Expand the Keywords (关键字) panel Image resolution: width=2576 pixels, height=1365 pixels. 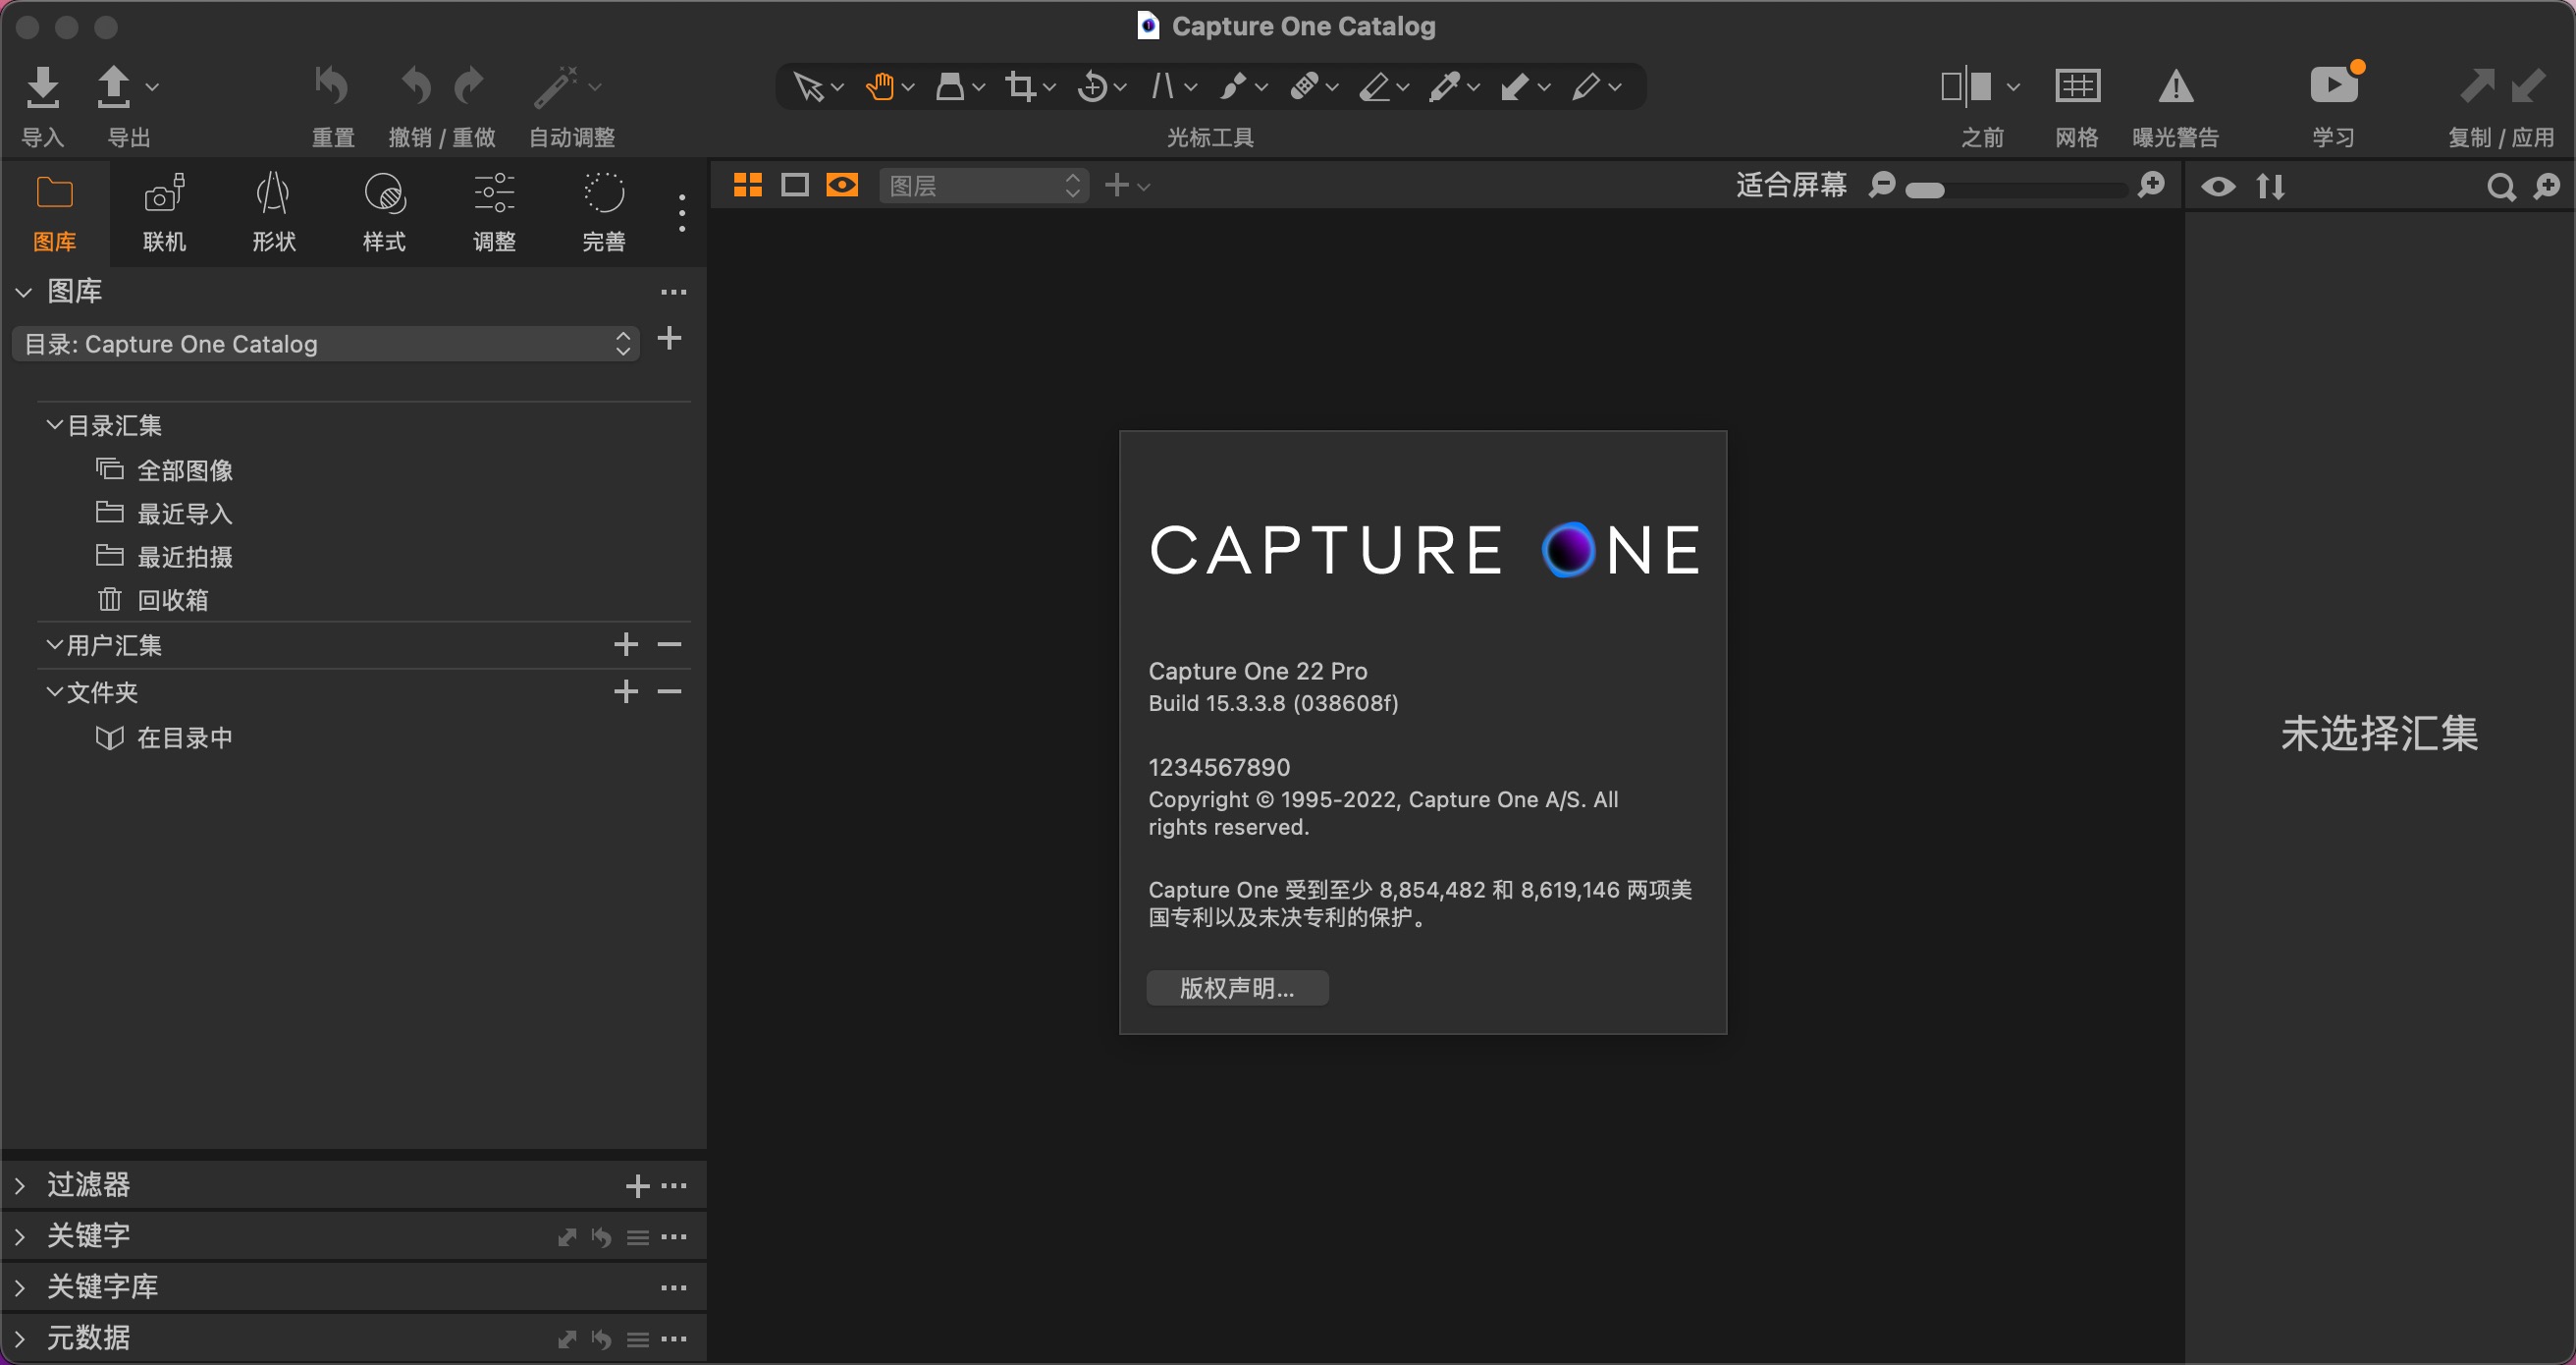20,1237
